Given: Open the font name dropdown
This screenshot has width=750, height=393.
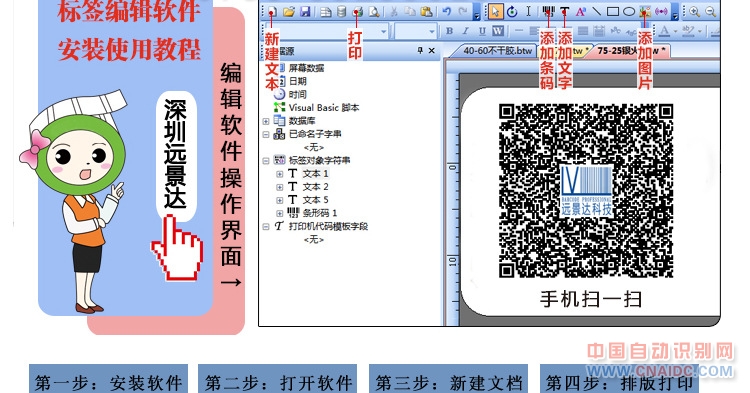Looking at the screenshot, I should tap(384, 32).
